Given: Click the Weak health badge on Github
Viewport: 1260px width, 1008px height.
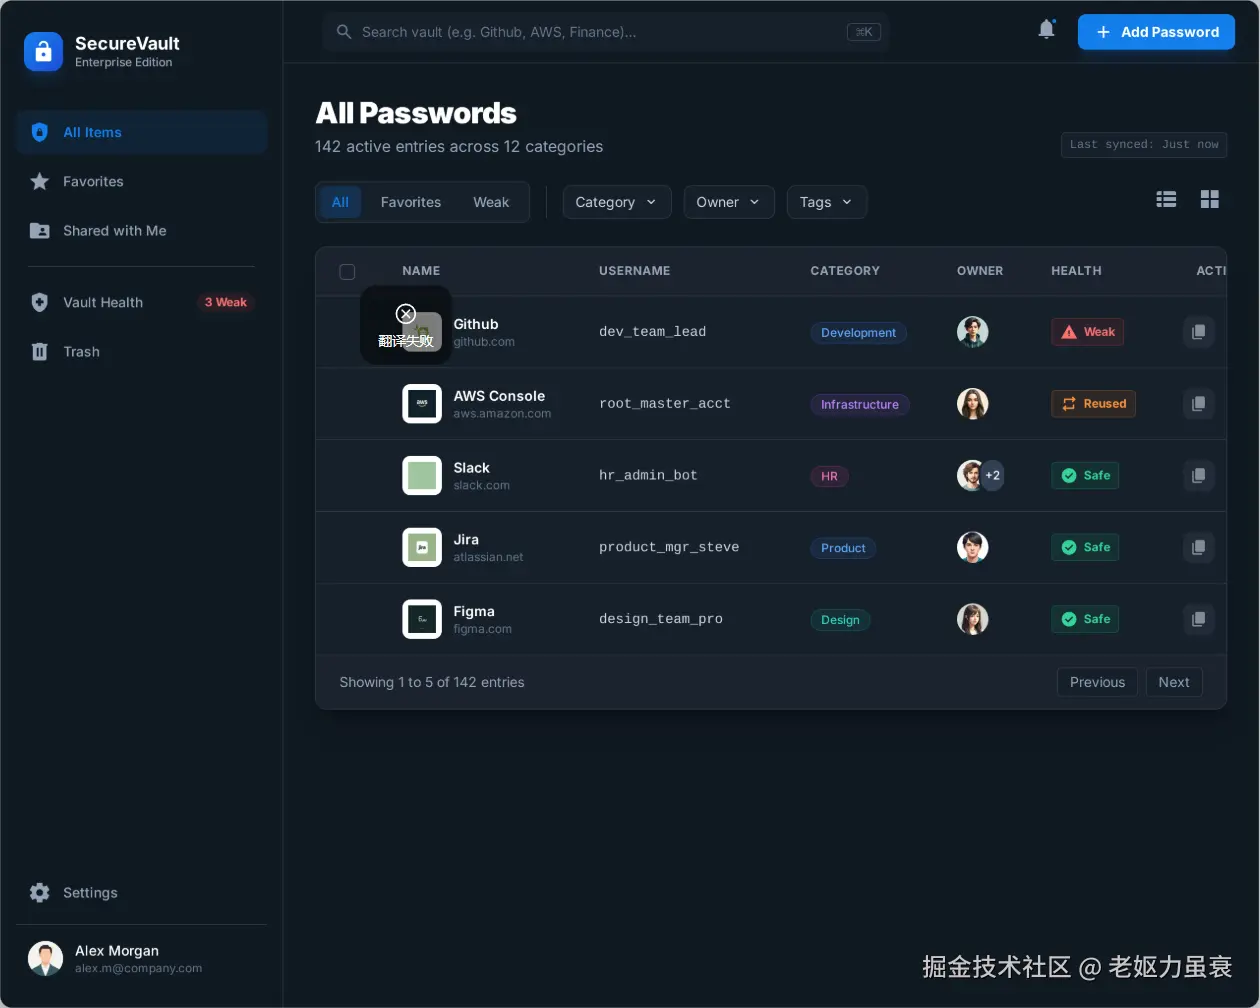Looking at the screenshot, I should 1087,332.
